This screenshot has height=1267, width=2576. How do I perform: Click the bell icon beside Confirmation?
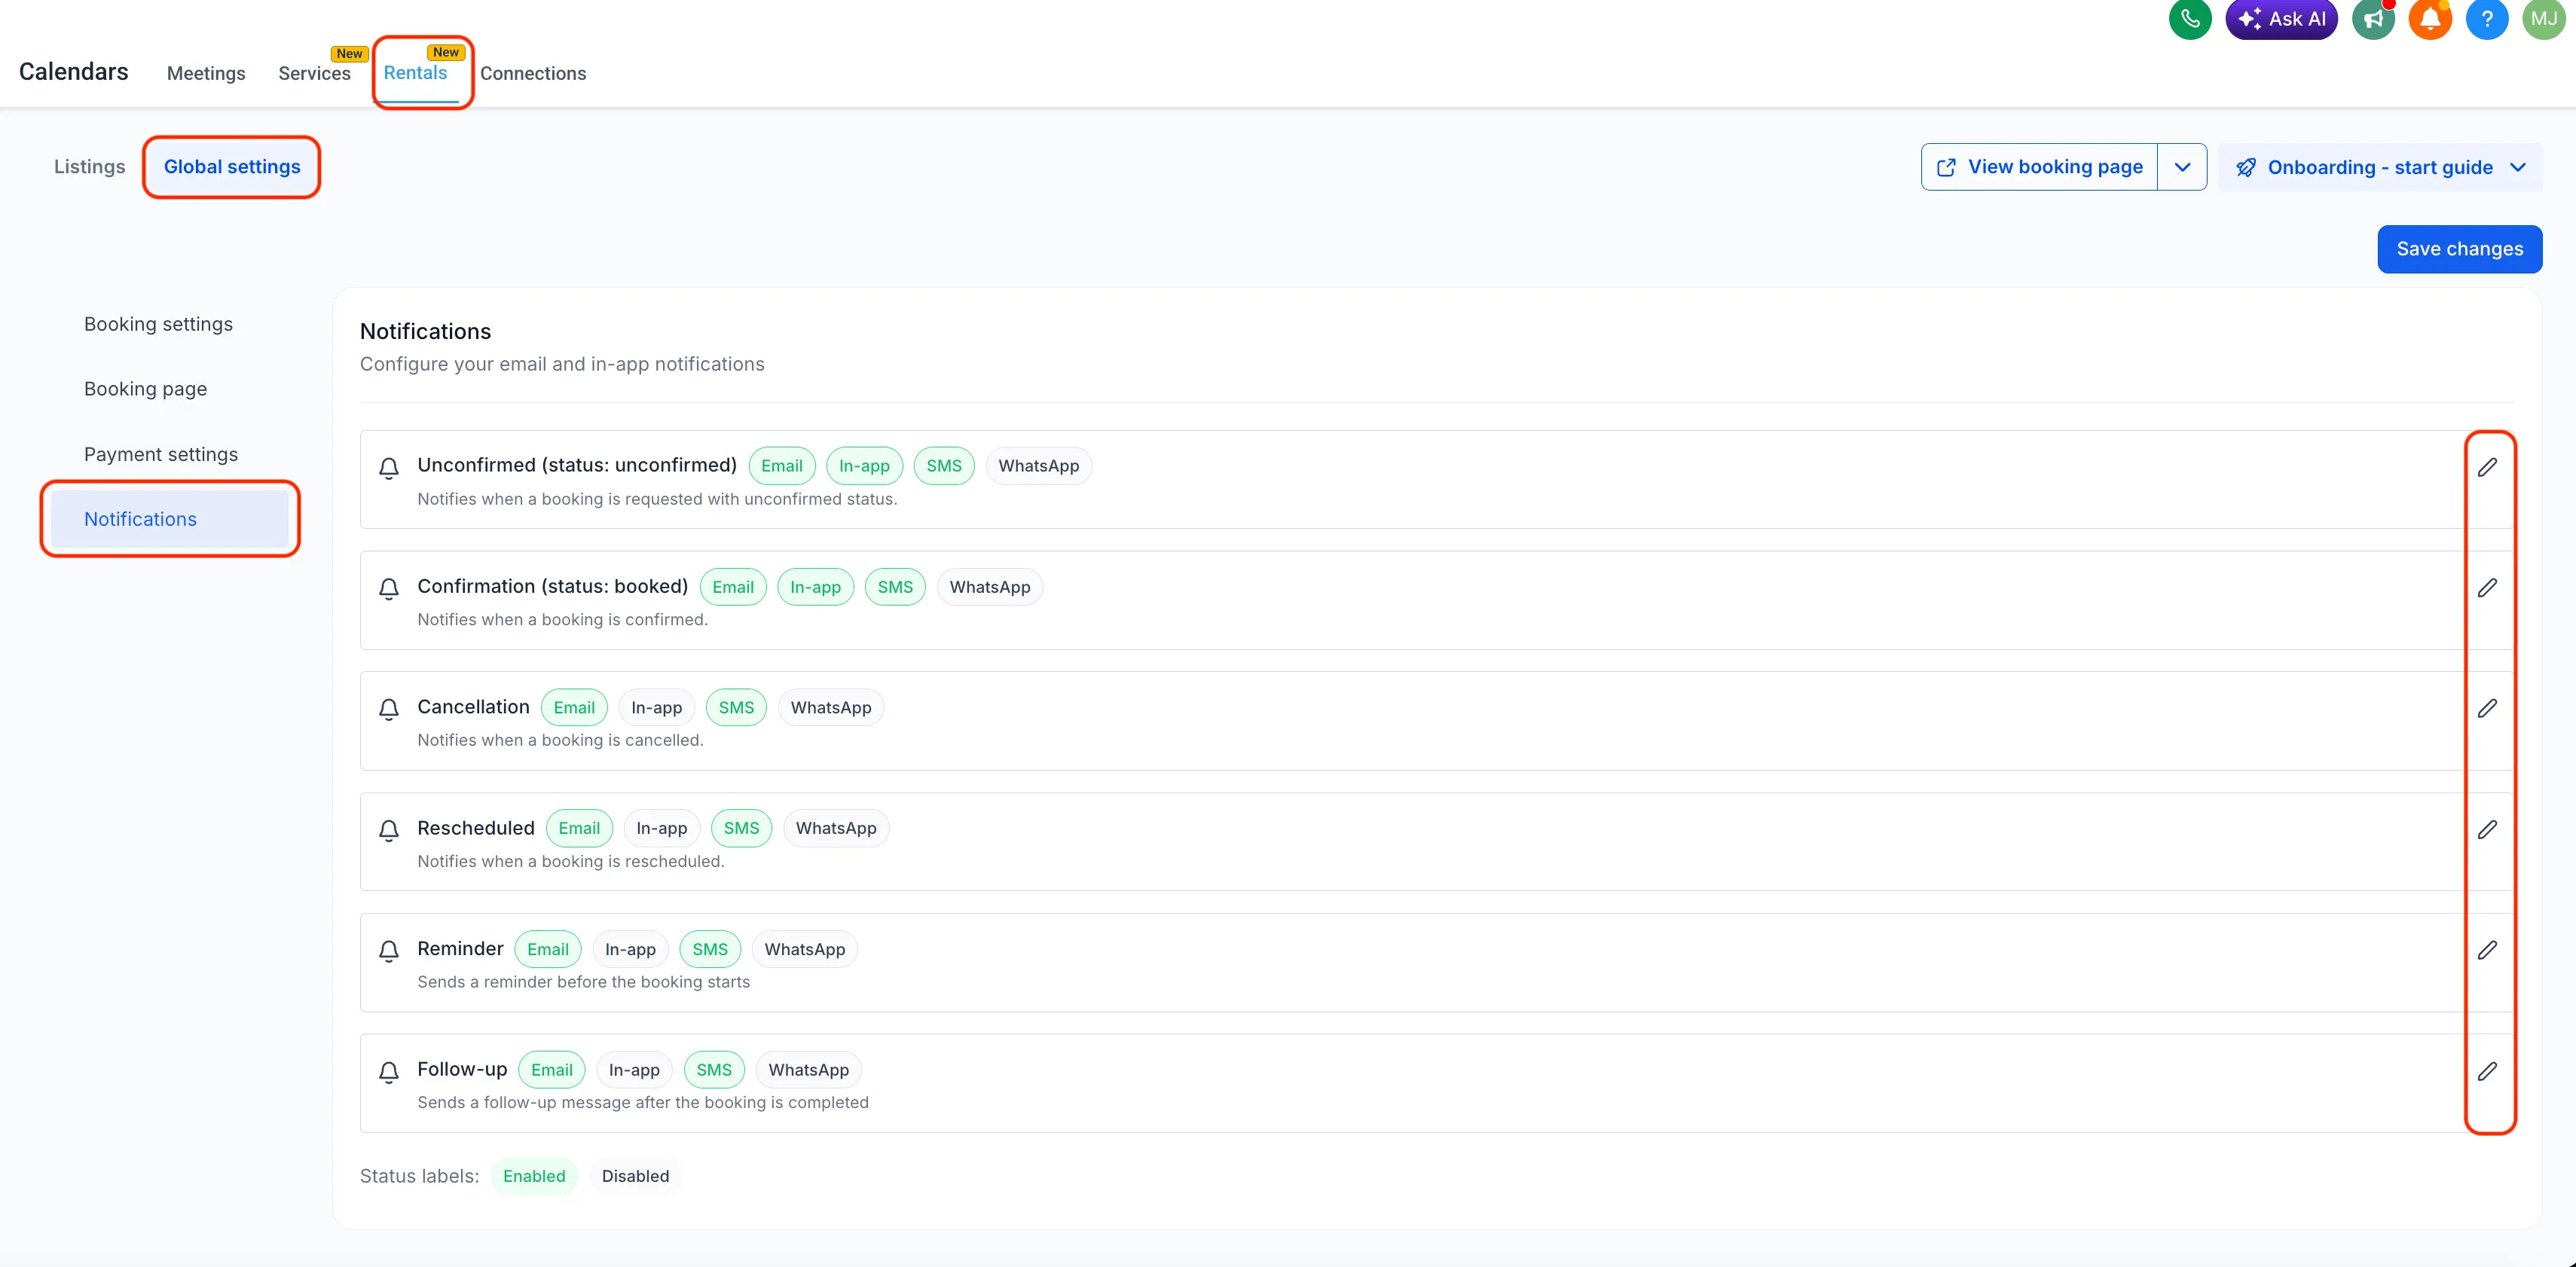point(389,589)
